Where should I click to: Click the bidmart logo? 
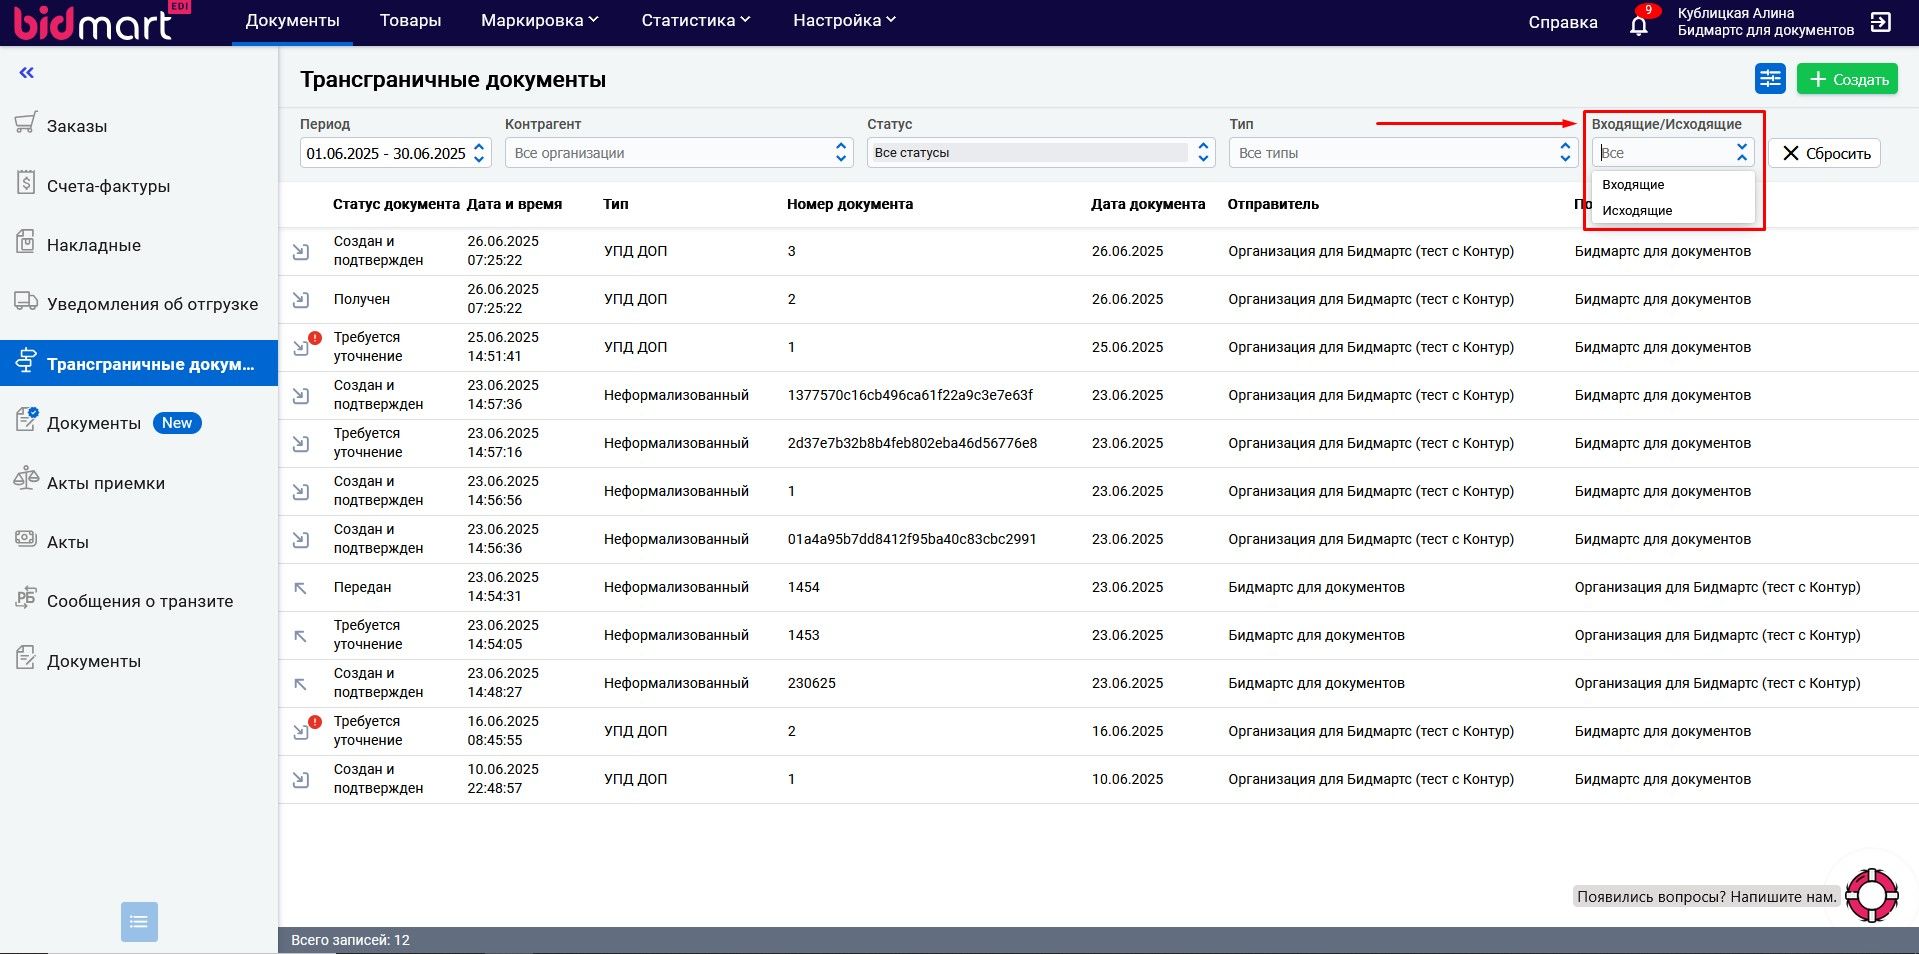click(100, 21)
